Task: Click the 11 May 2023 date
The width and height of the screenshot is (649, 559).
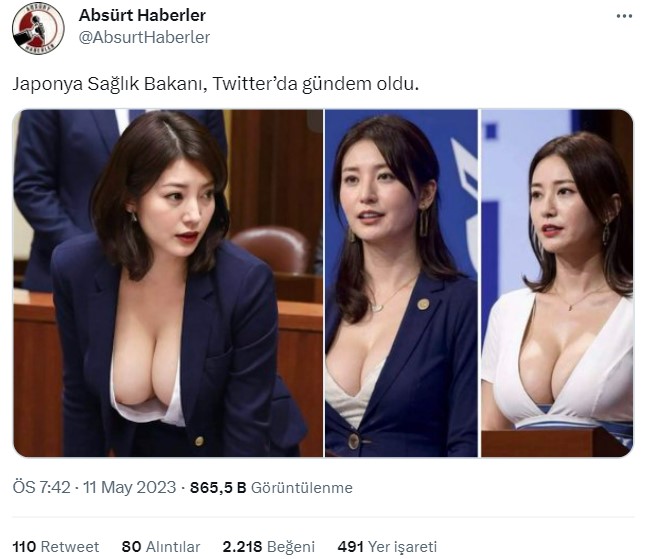Action: pyautogui.click(x=130, y=487)
